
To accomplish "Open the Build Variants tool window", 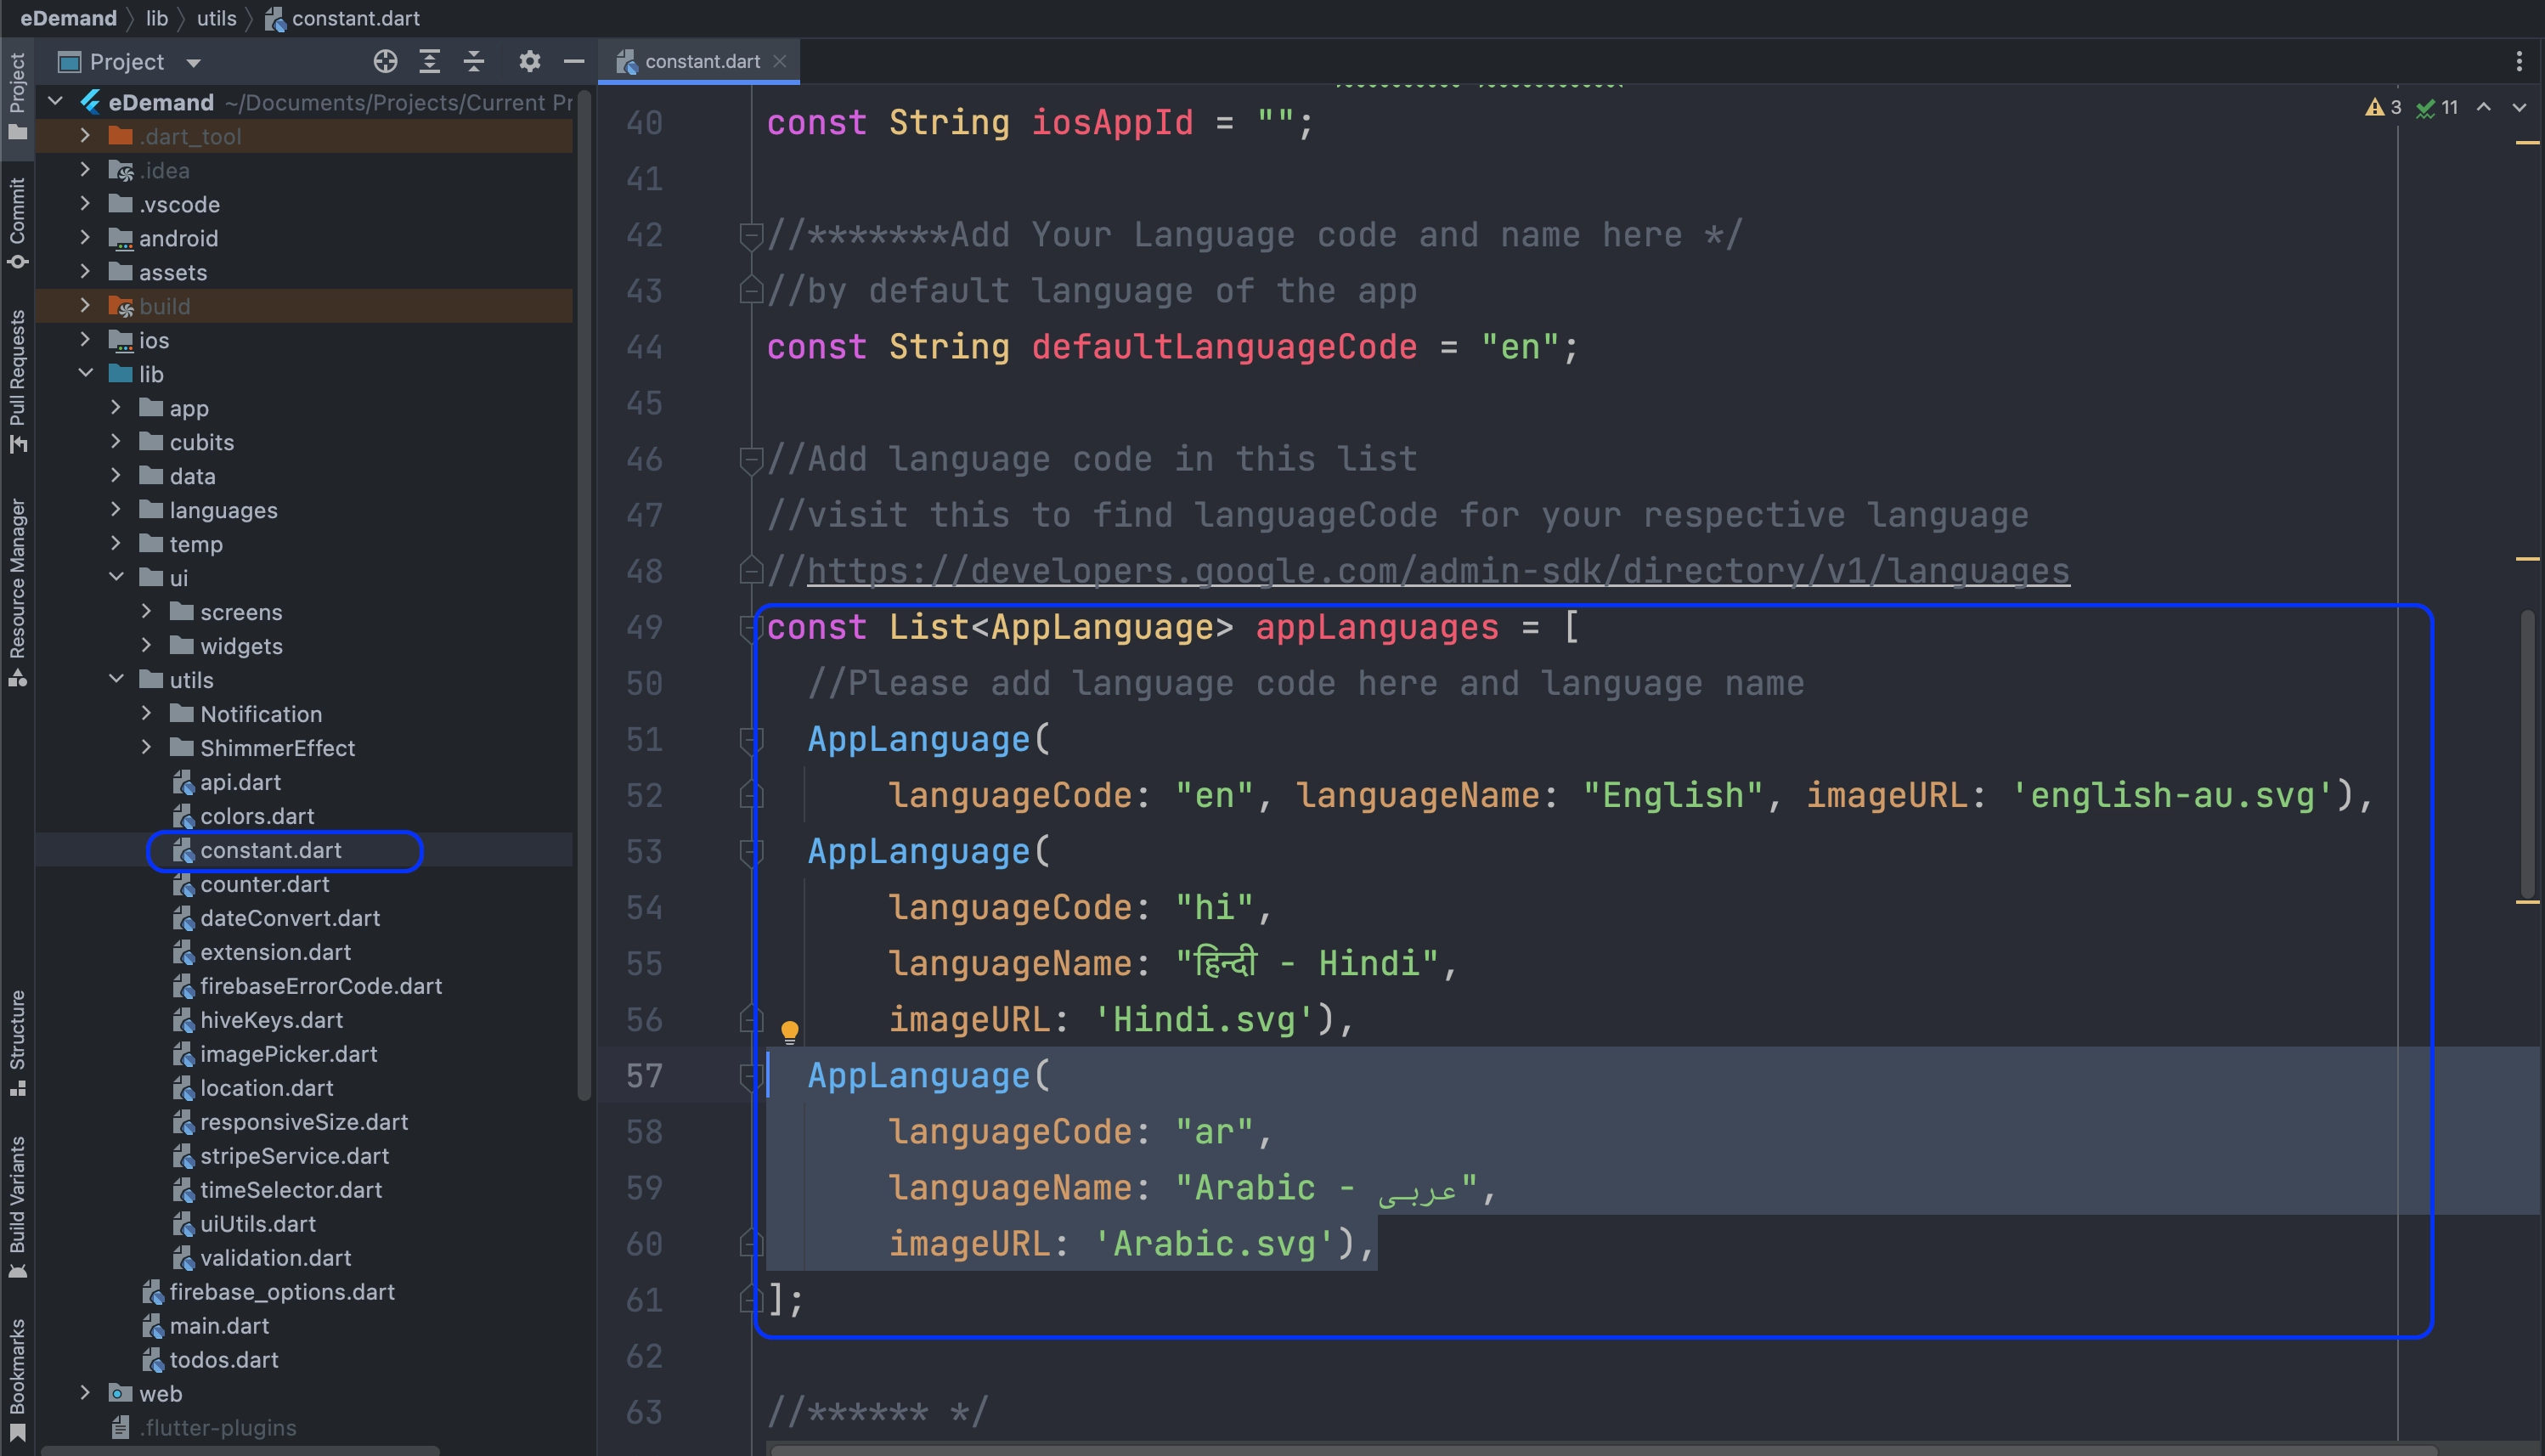I will [17, 1206].
